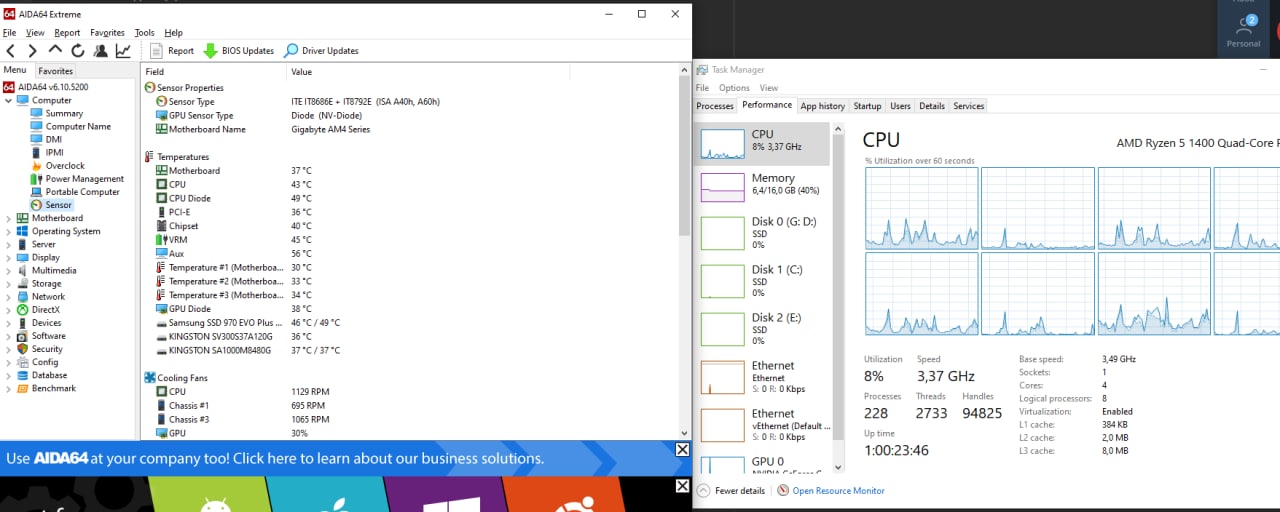Expand the Storage tree node
This screenshot has width=1280, height=512.
9,283
